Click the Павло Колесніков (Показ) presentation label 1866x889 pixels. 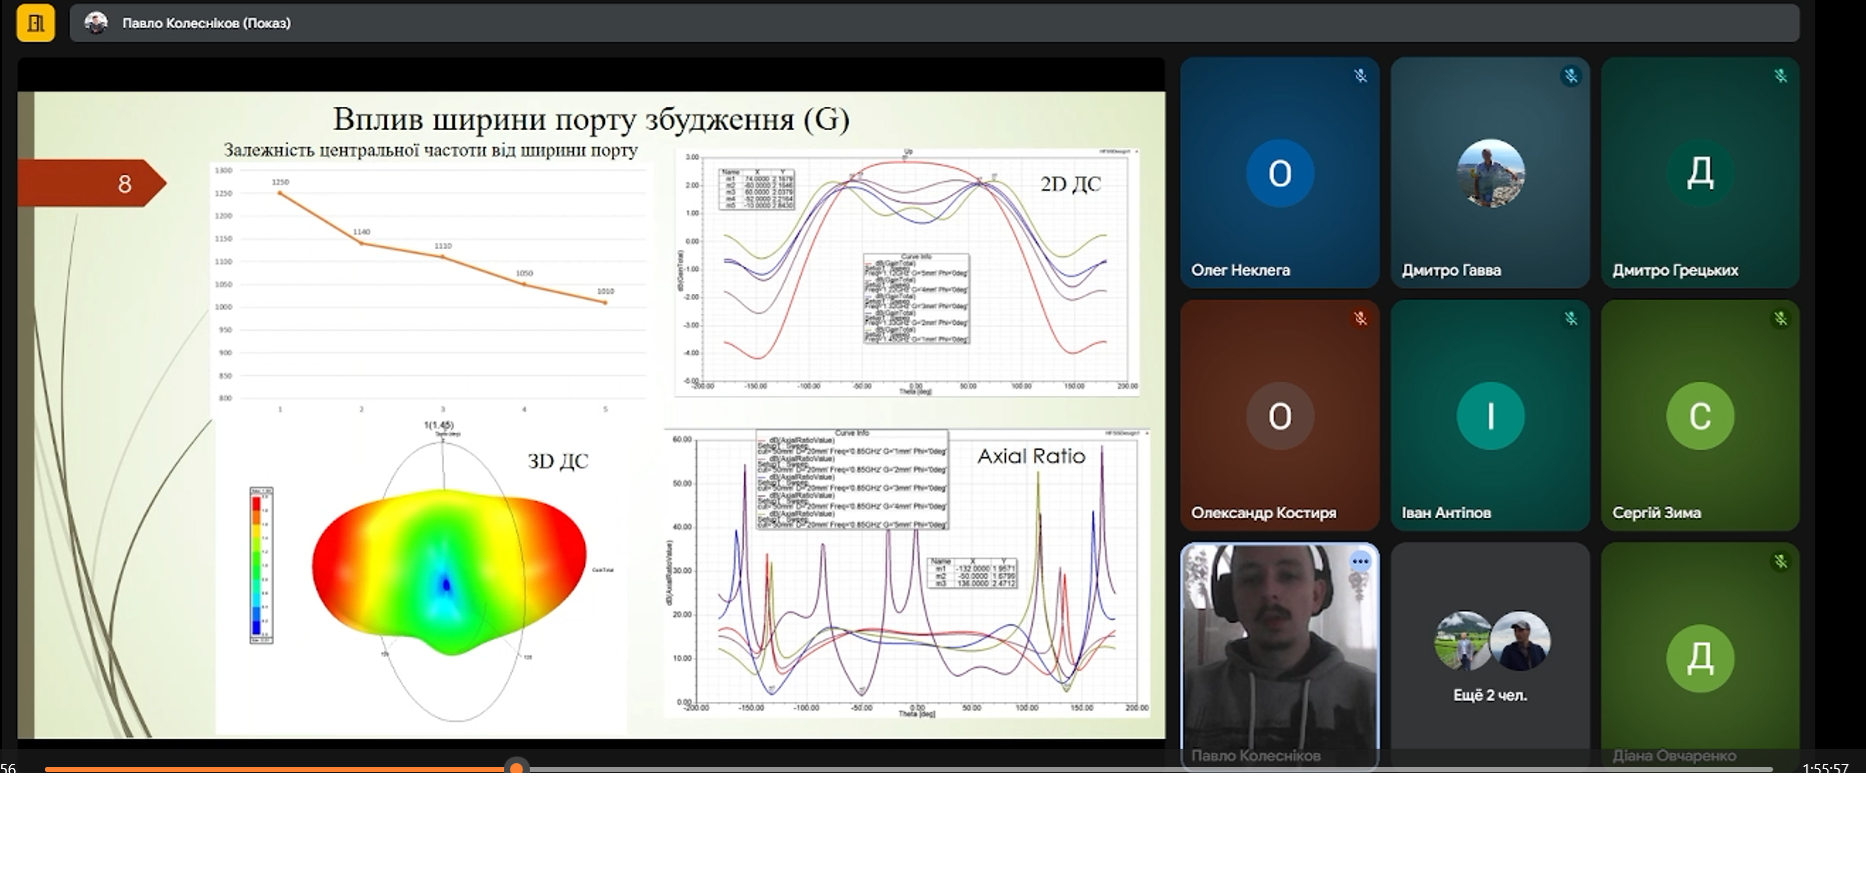point(206,23)
